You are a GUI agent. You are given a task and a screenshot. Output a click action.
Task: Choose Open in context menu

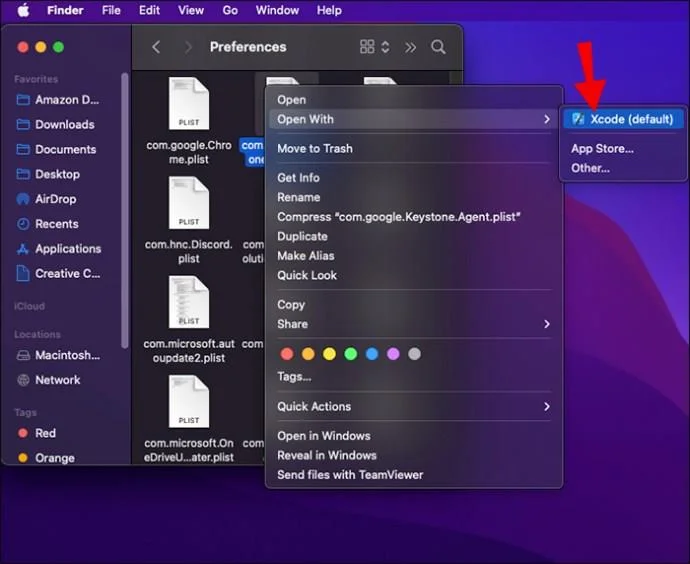(291, 100)
